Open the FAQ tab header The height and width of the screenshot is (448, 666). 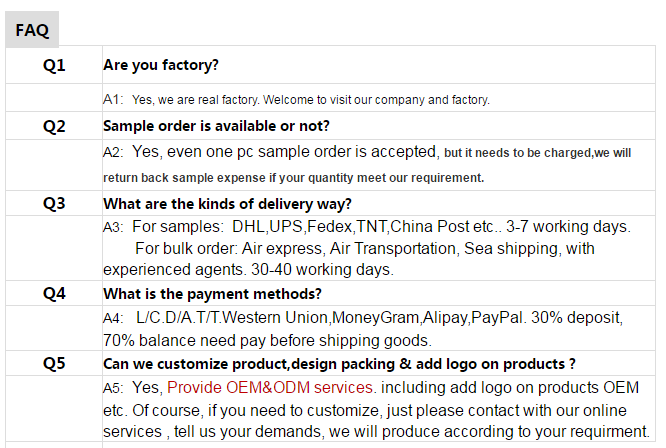(x=32, y=29)
